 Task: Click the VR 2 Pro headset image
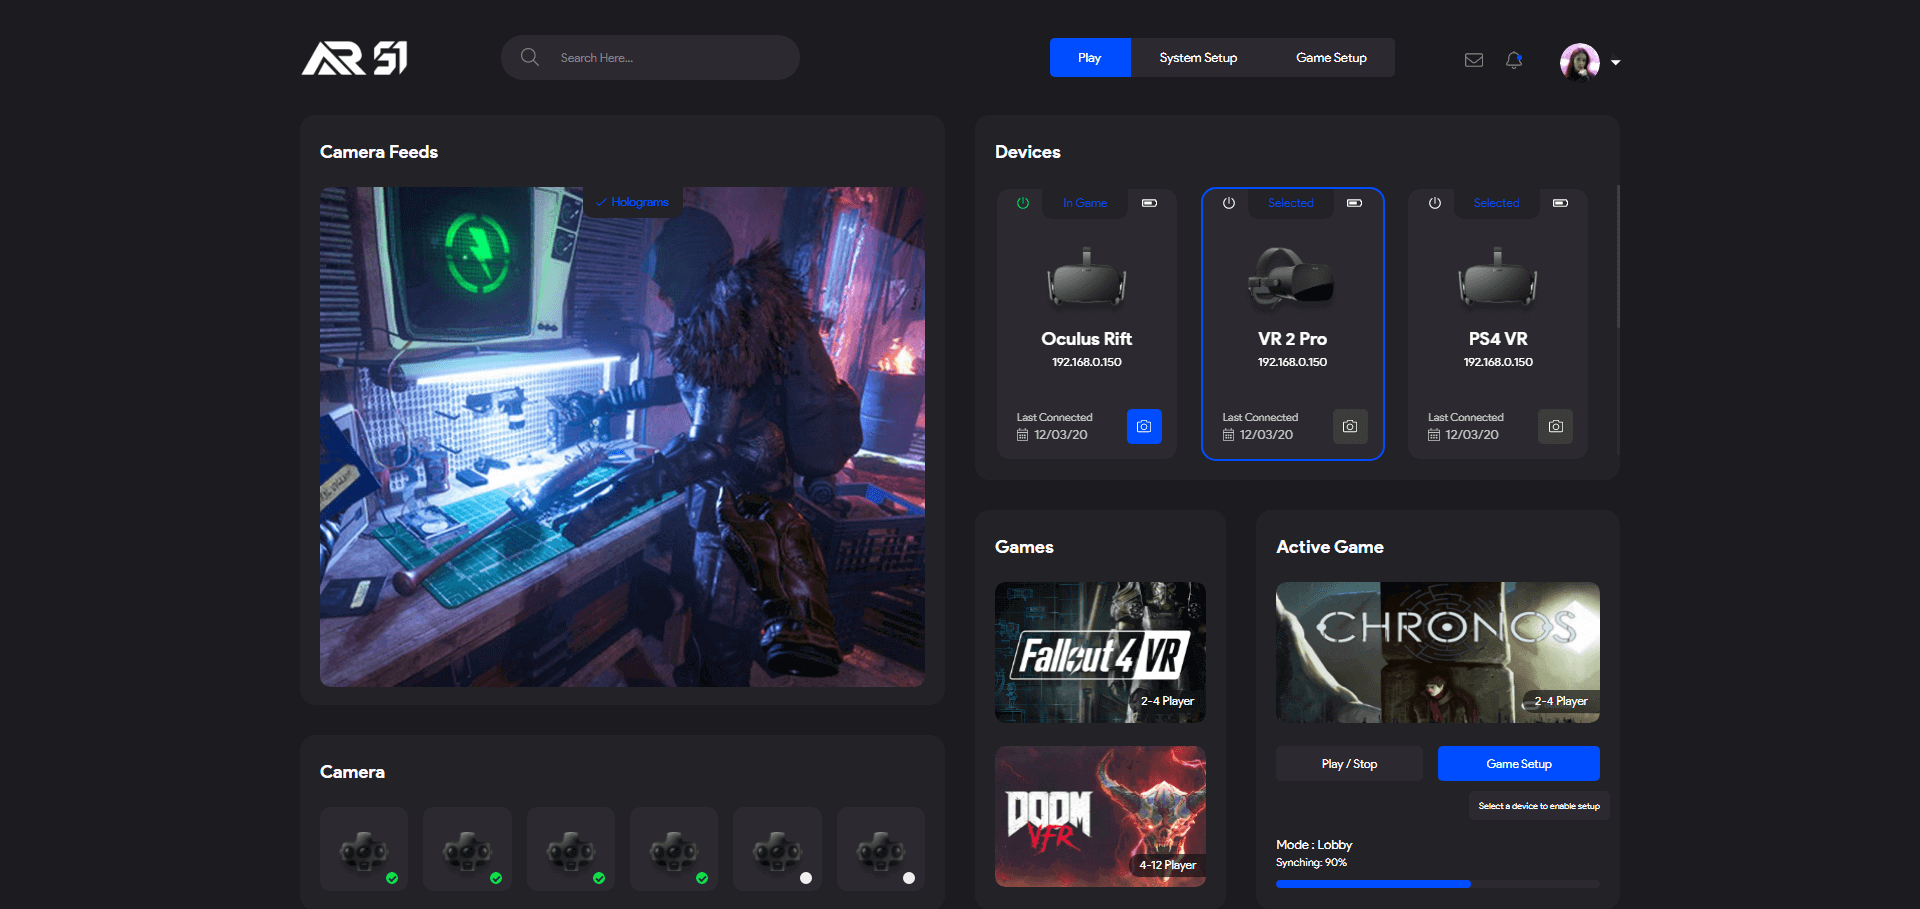(1291, 277)
